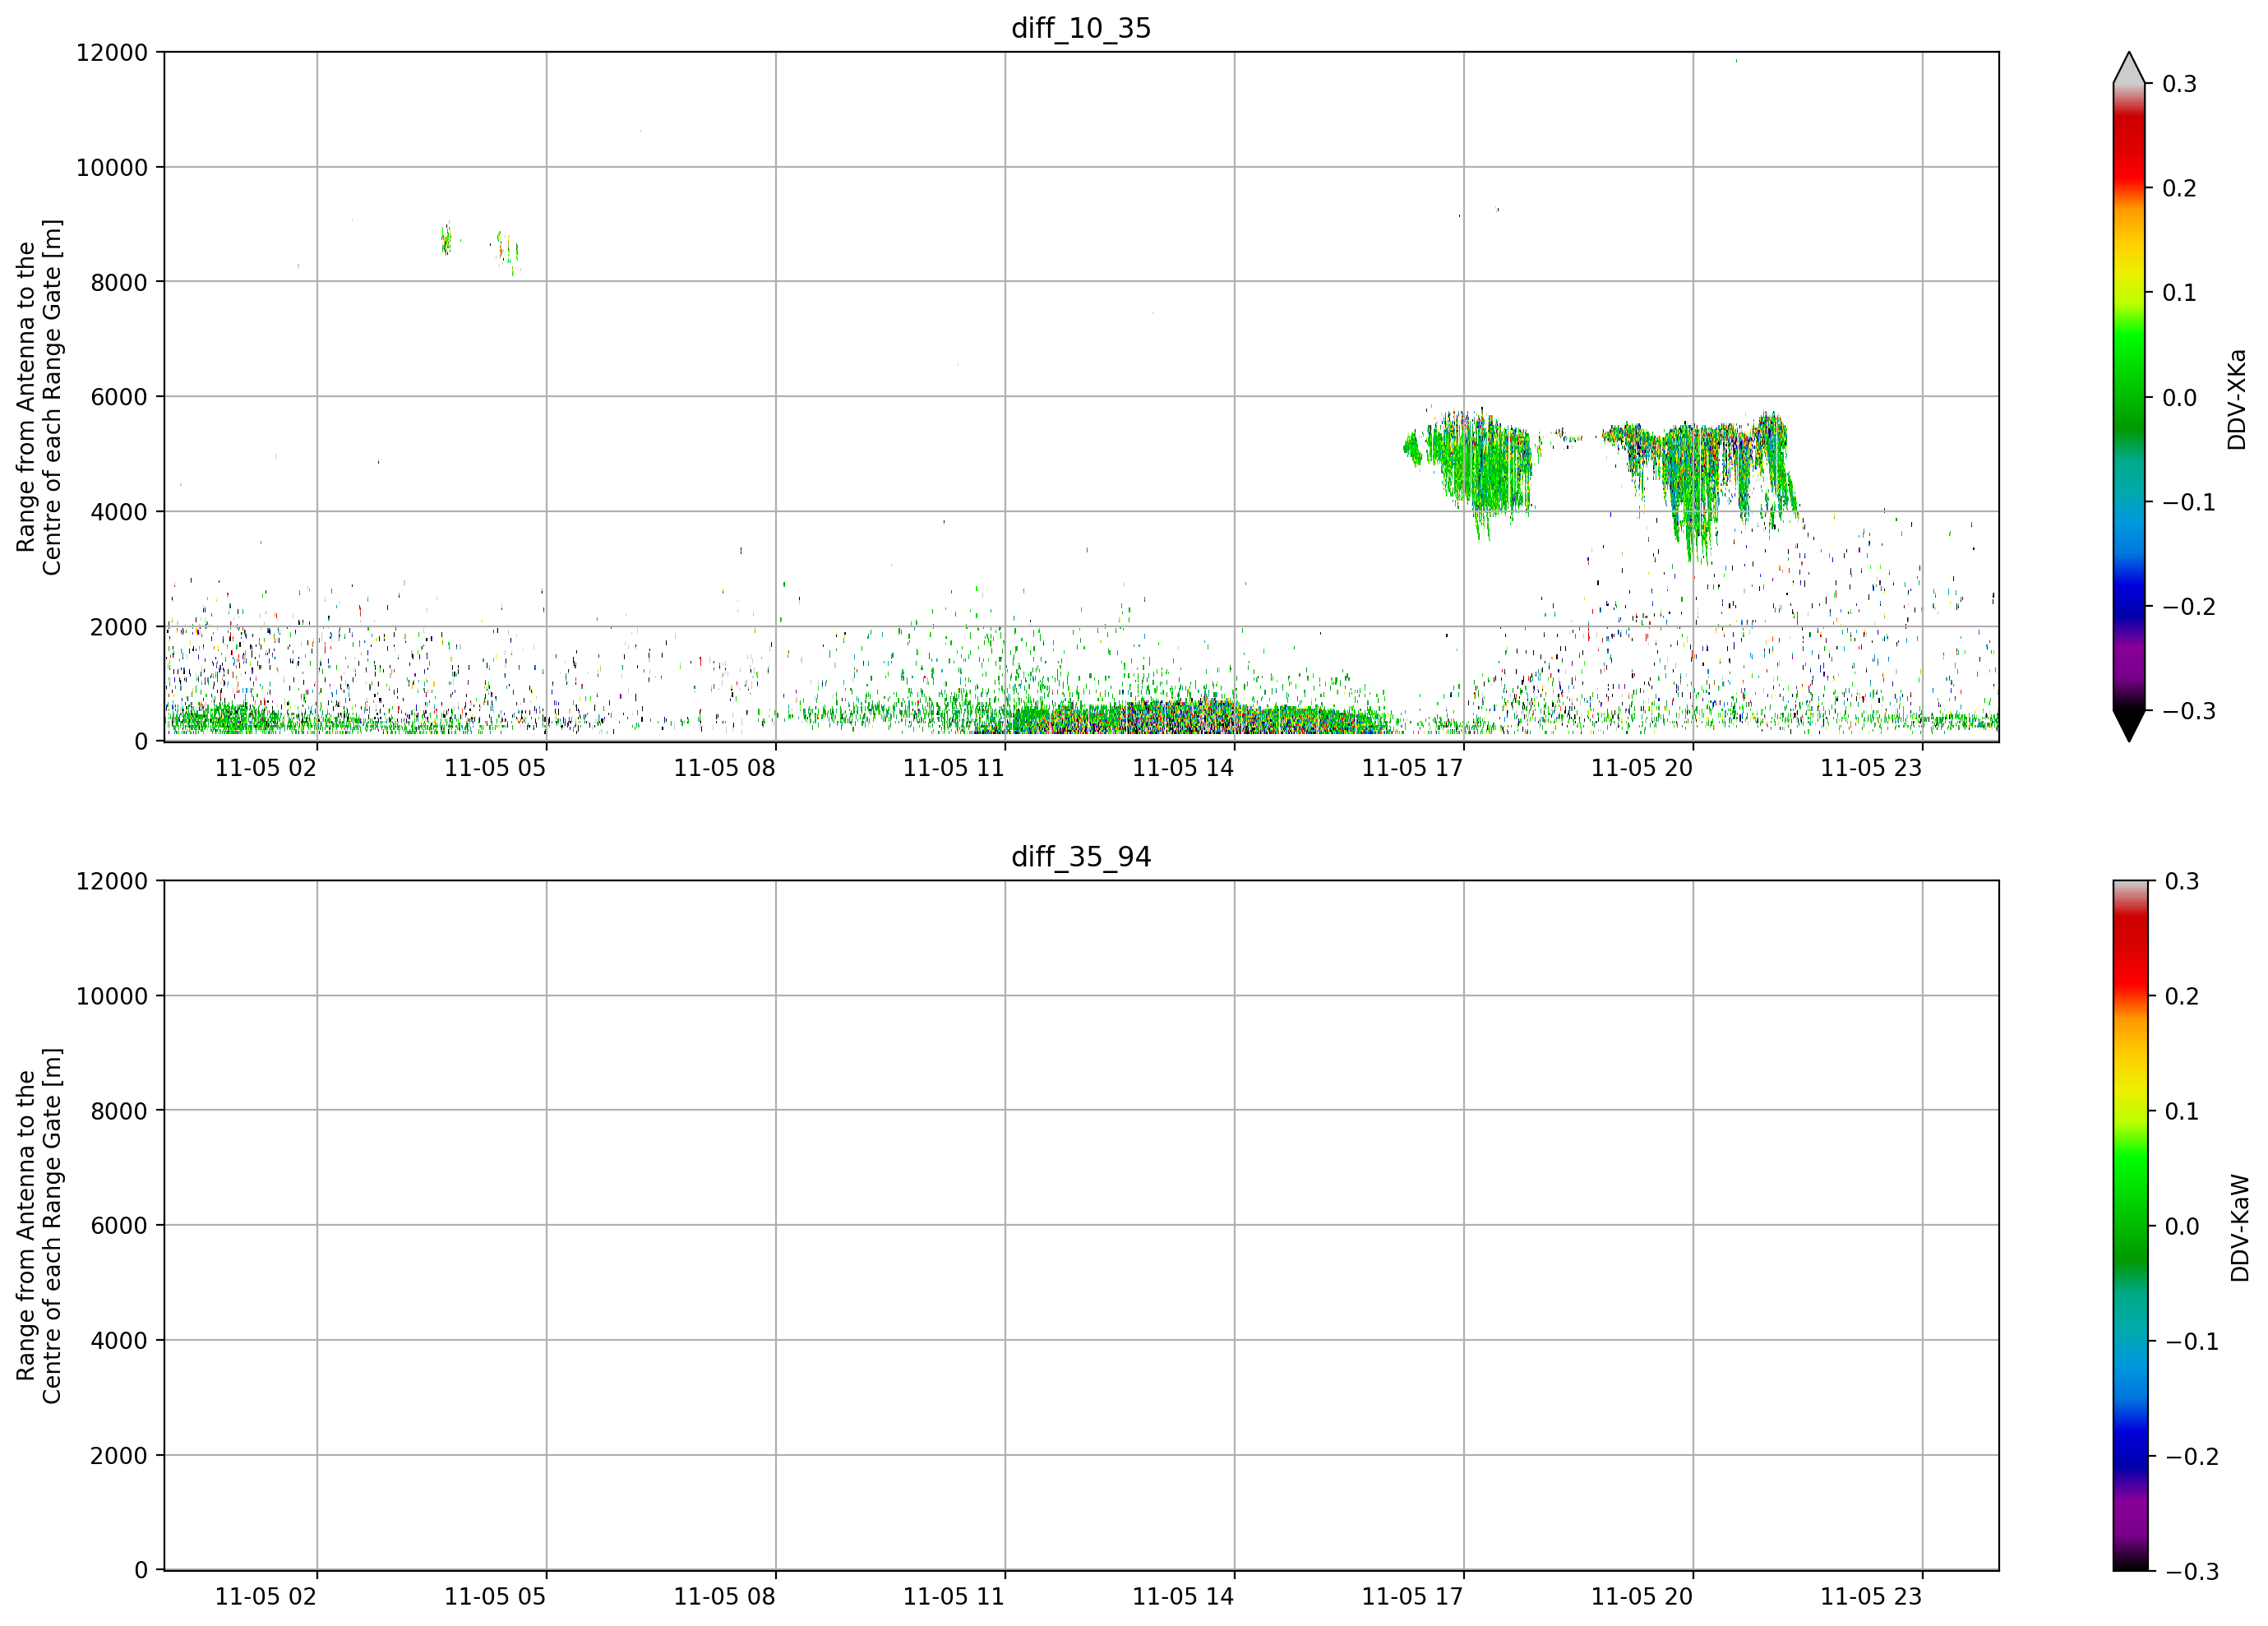Screen dimensions: 2268x1626
Task: Click the 11-05 23 x-tick under diff_35_94
Action: coord(1871,1597)
